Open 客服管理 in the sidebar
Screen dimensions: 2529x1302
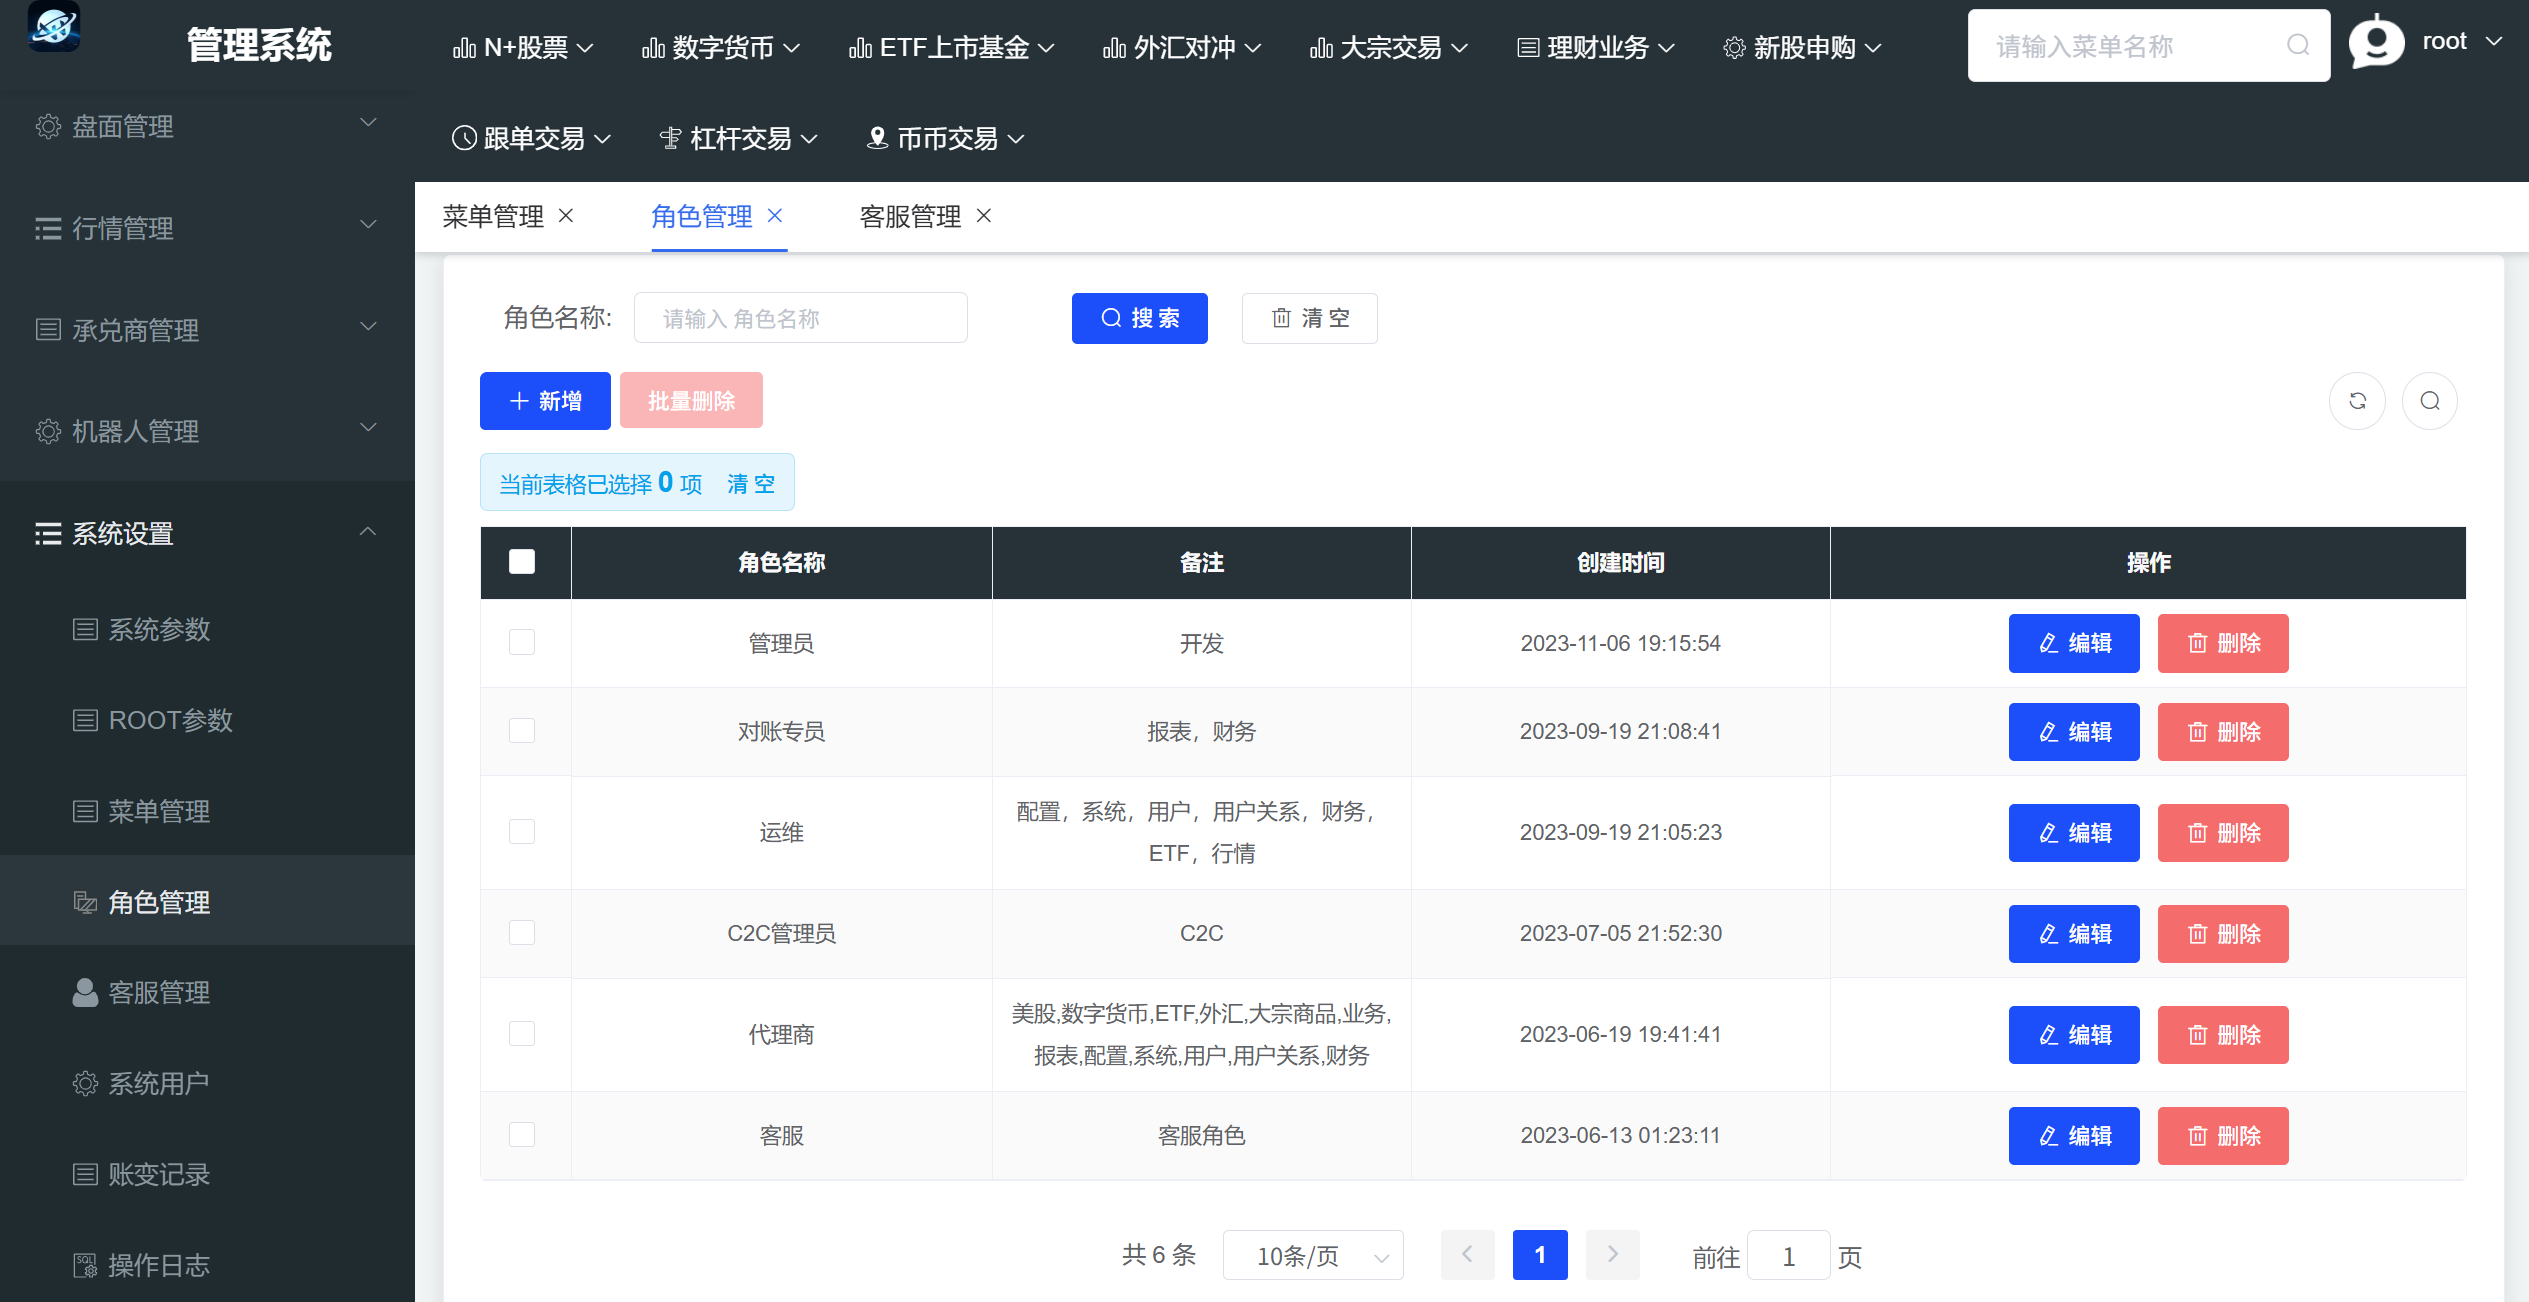158,992
